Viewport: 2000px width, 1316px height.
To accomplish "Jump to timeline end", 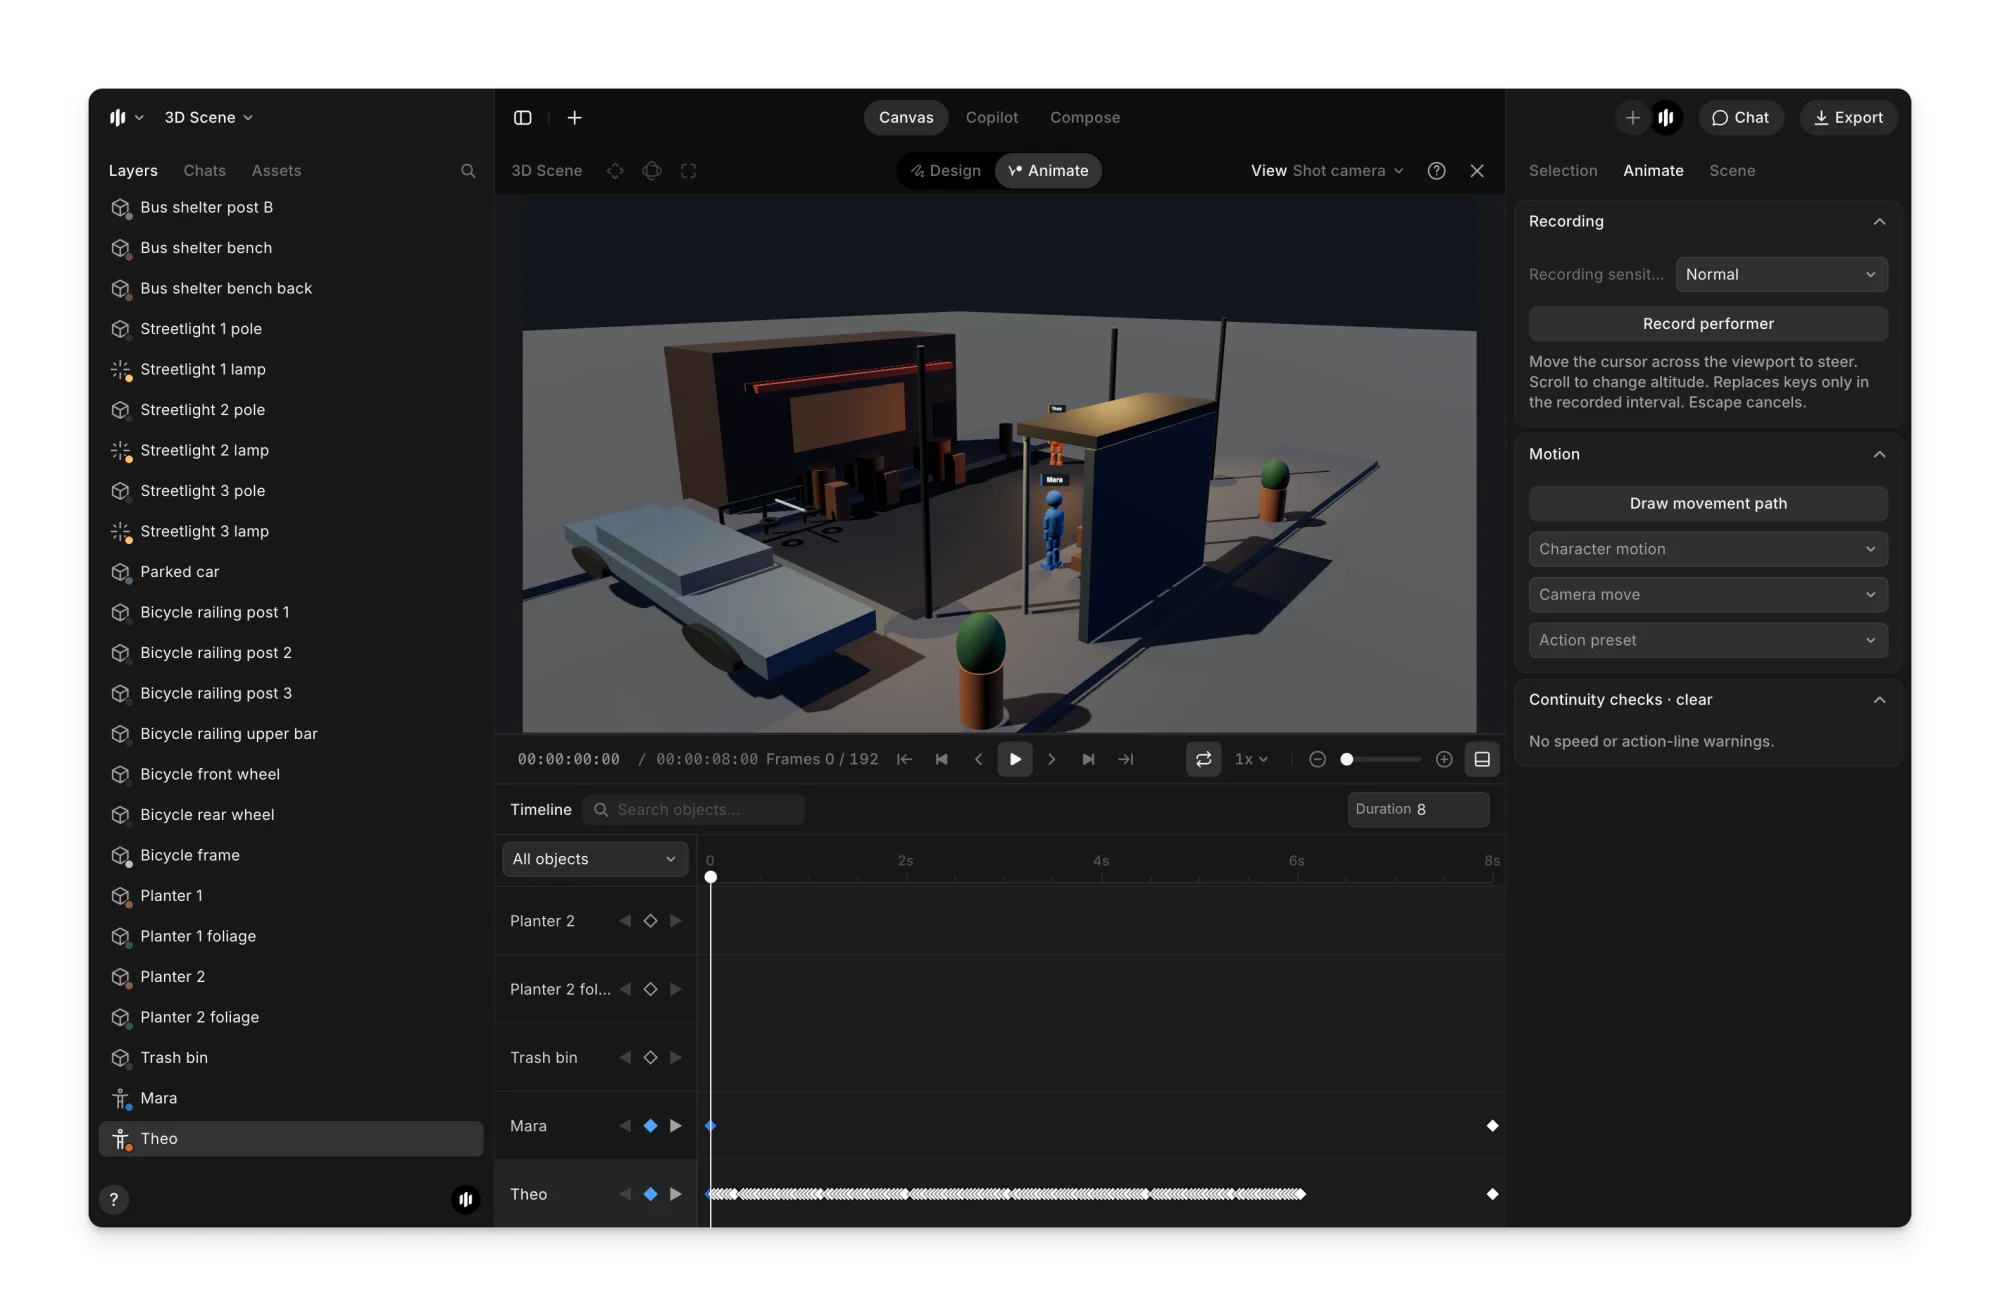I will click(1125, 760).
